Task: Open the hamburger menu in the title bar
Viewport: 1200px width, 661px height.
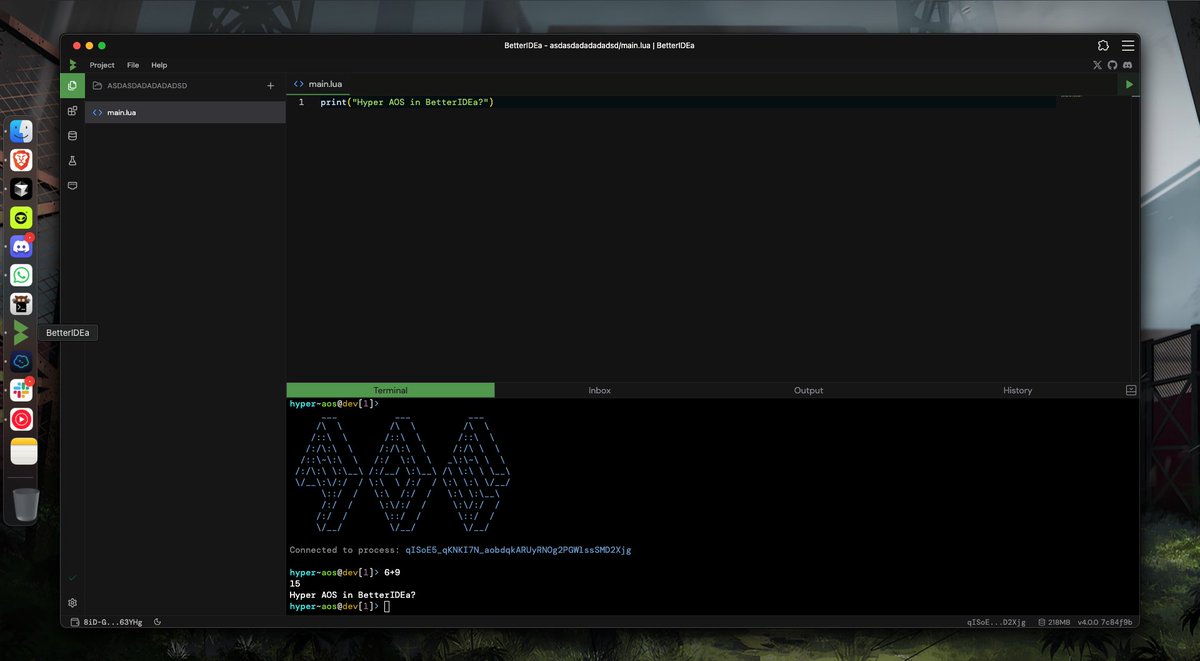Action: [x=1128, y=45]
